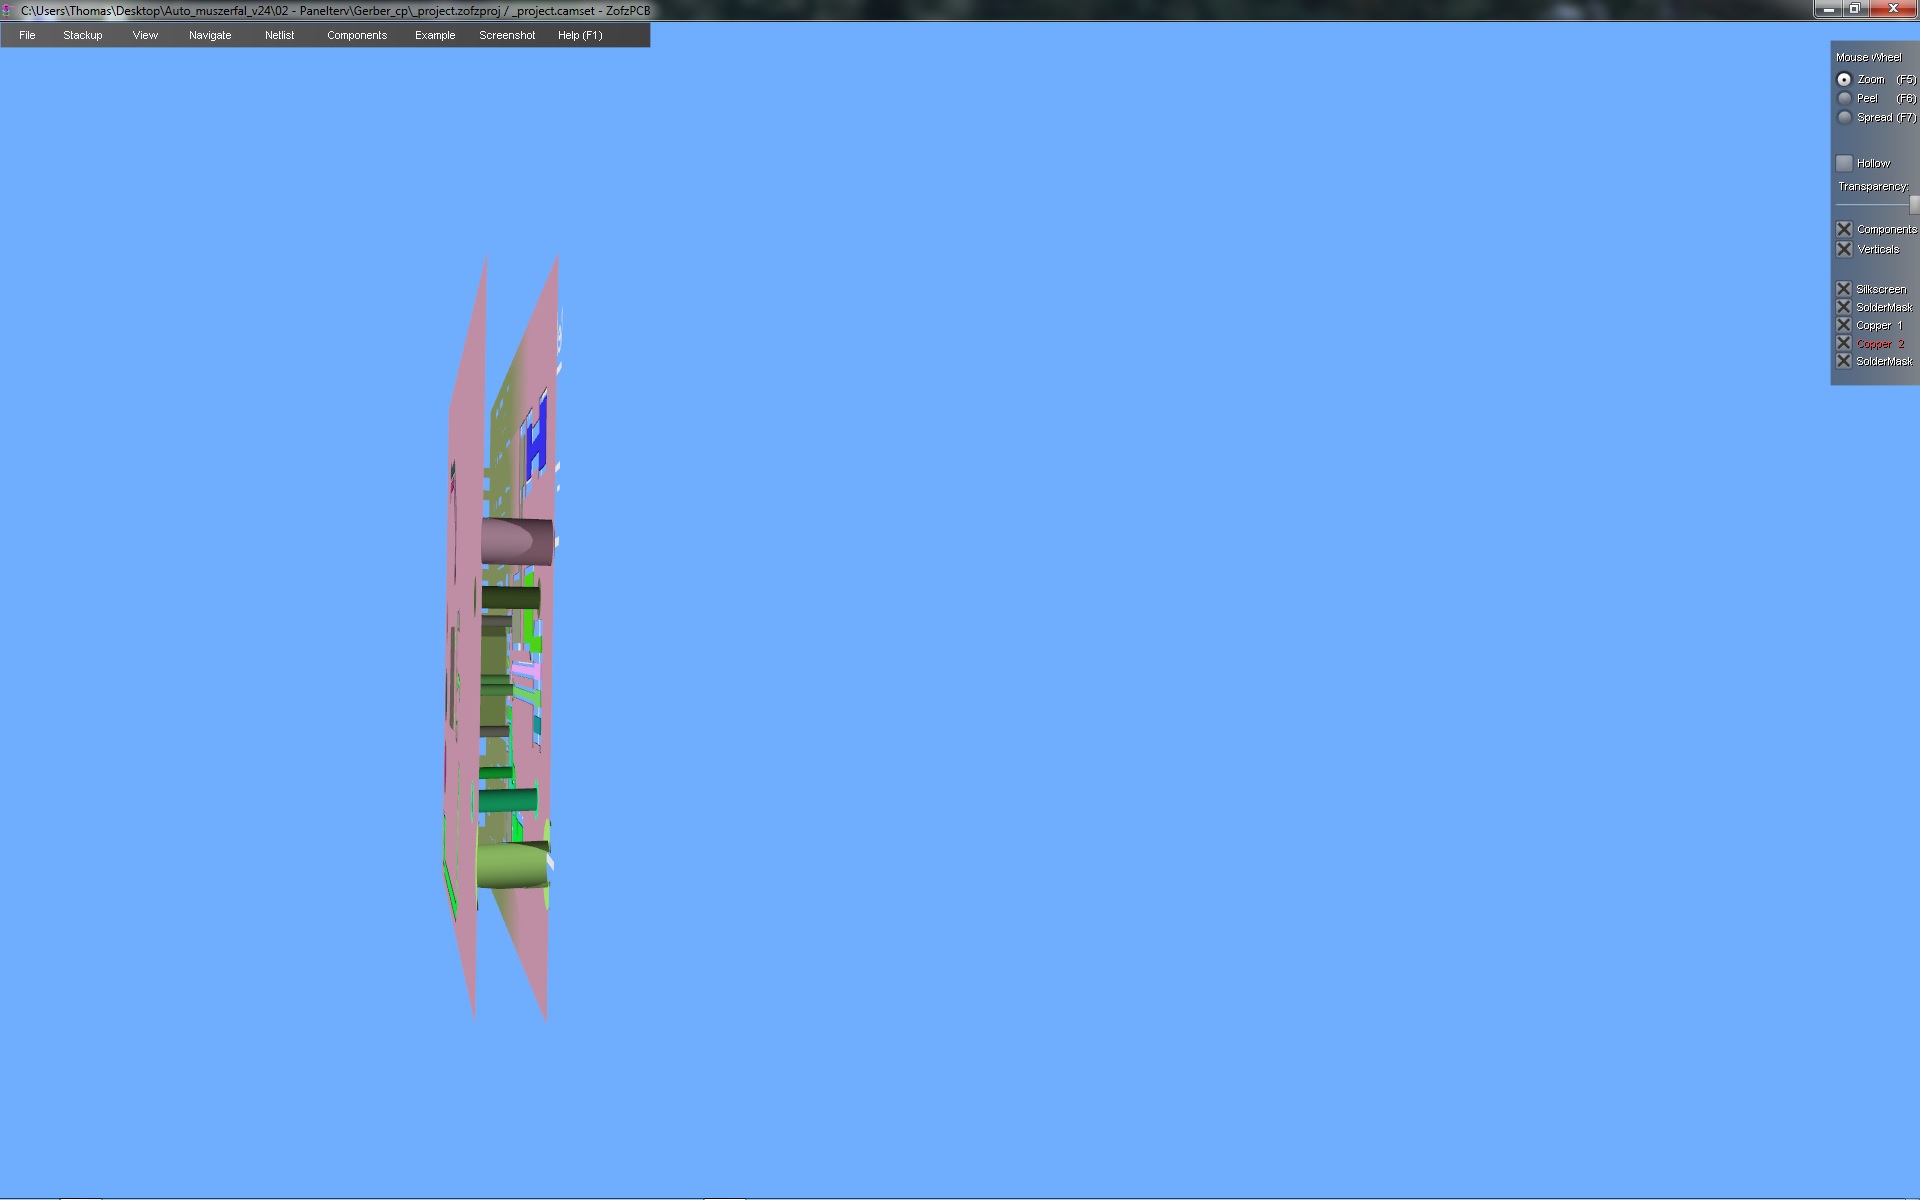Select Zoom (F5) mouse wheel mode
Viewport: 1920px width, 1200px height.
pyautogui.click(x=1844, y=79)
